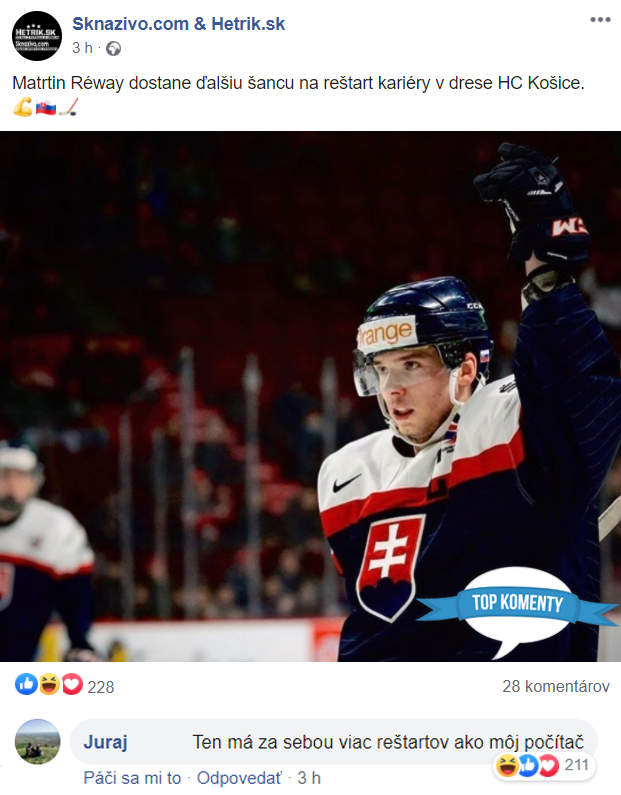
Task: Like the comment via Páči sa mi to
Action: coord(132,778)
